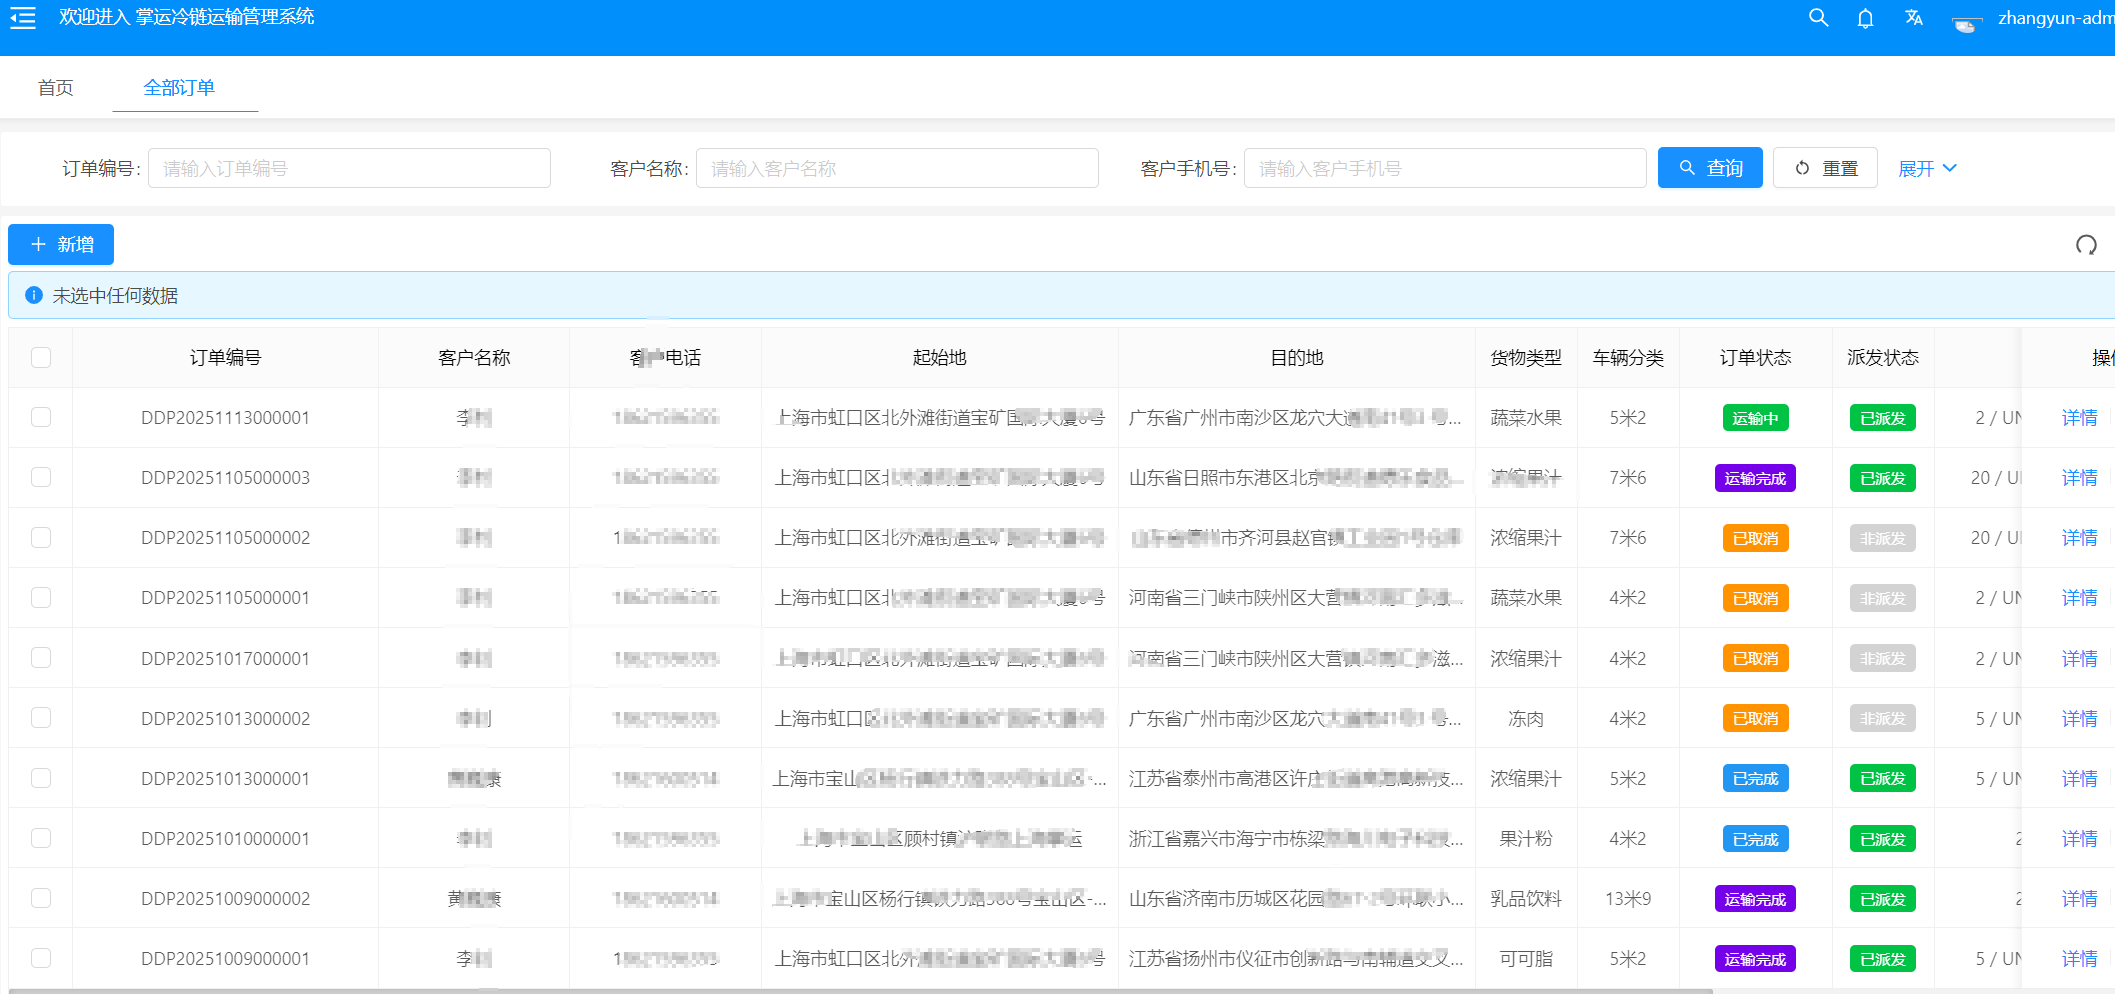
Task: Select all orders with header checkbox
Action: [x=40, y=357]
